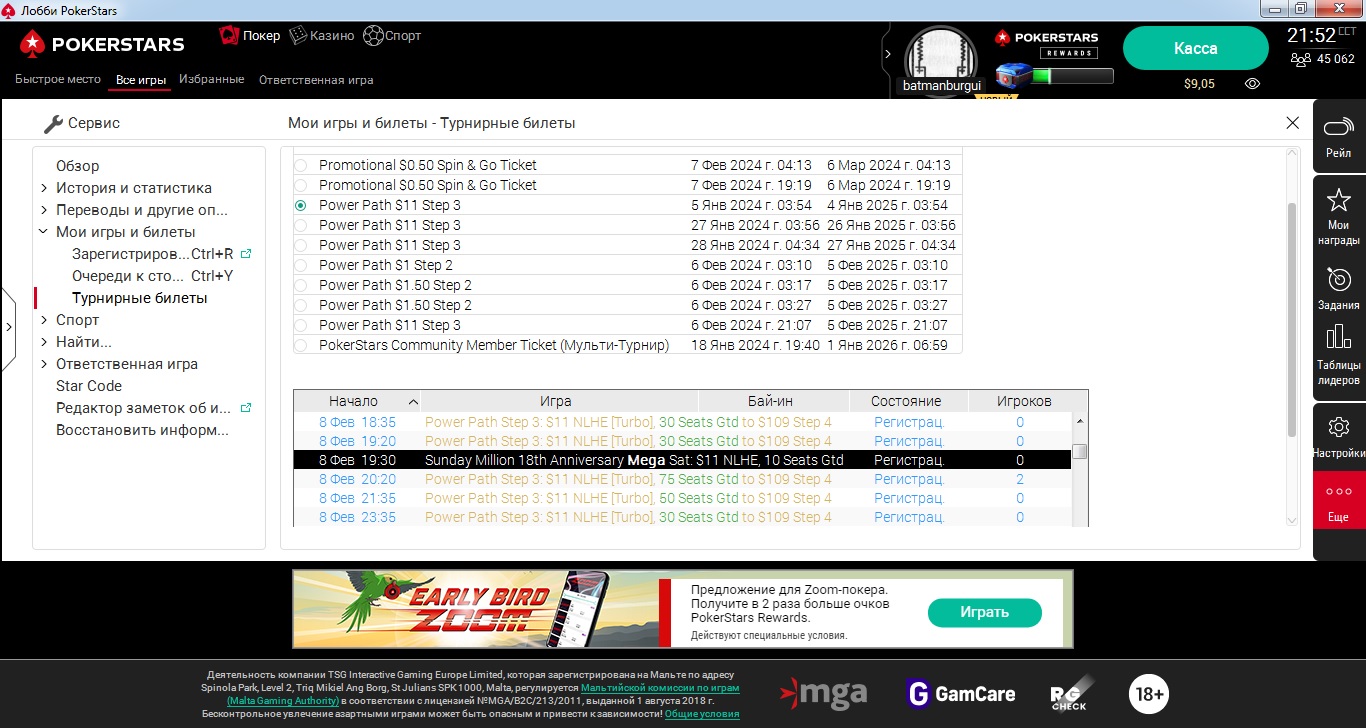Expand Переводы и другие оп... tree node
The height and width of the screenshot is (728, 1366).
pos(44,210)
